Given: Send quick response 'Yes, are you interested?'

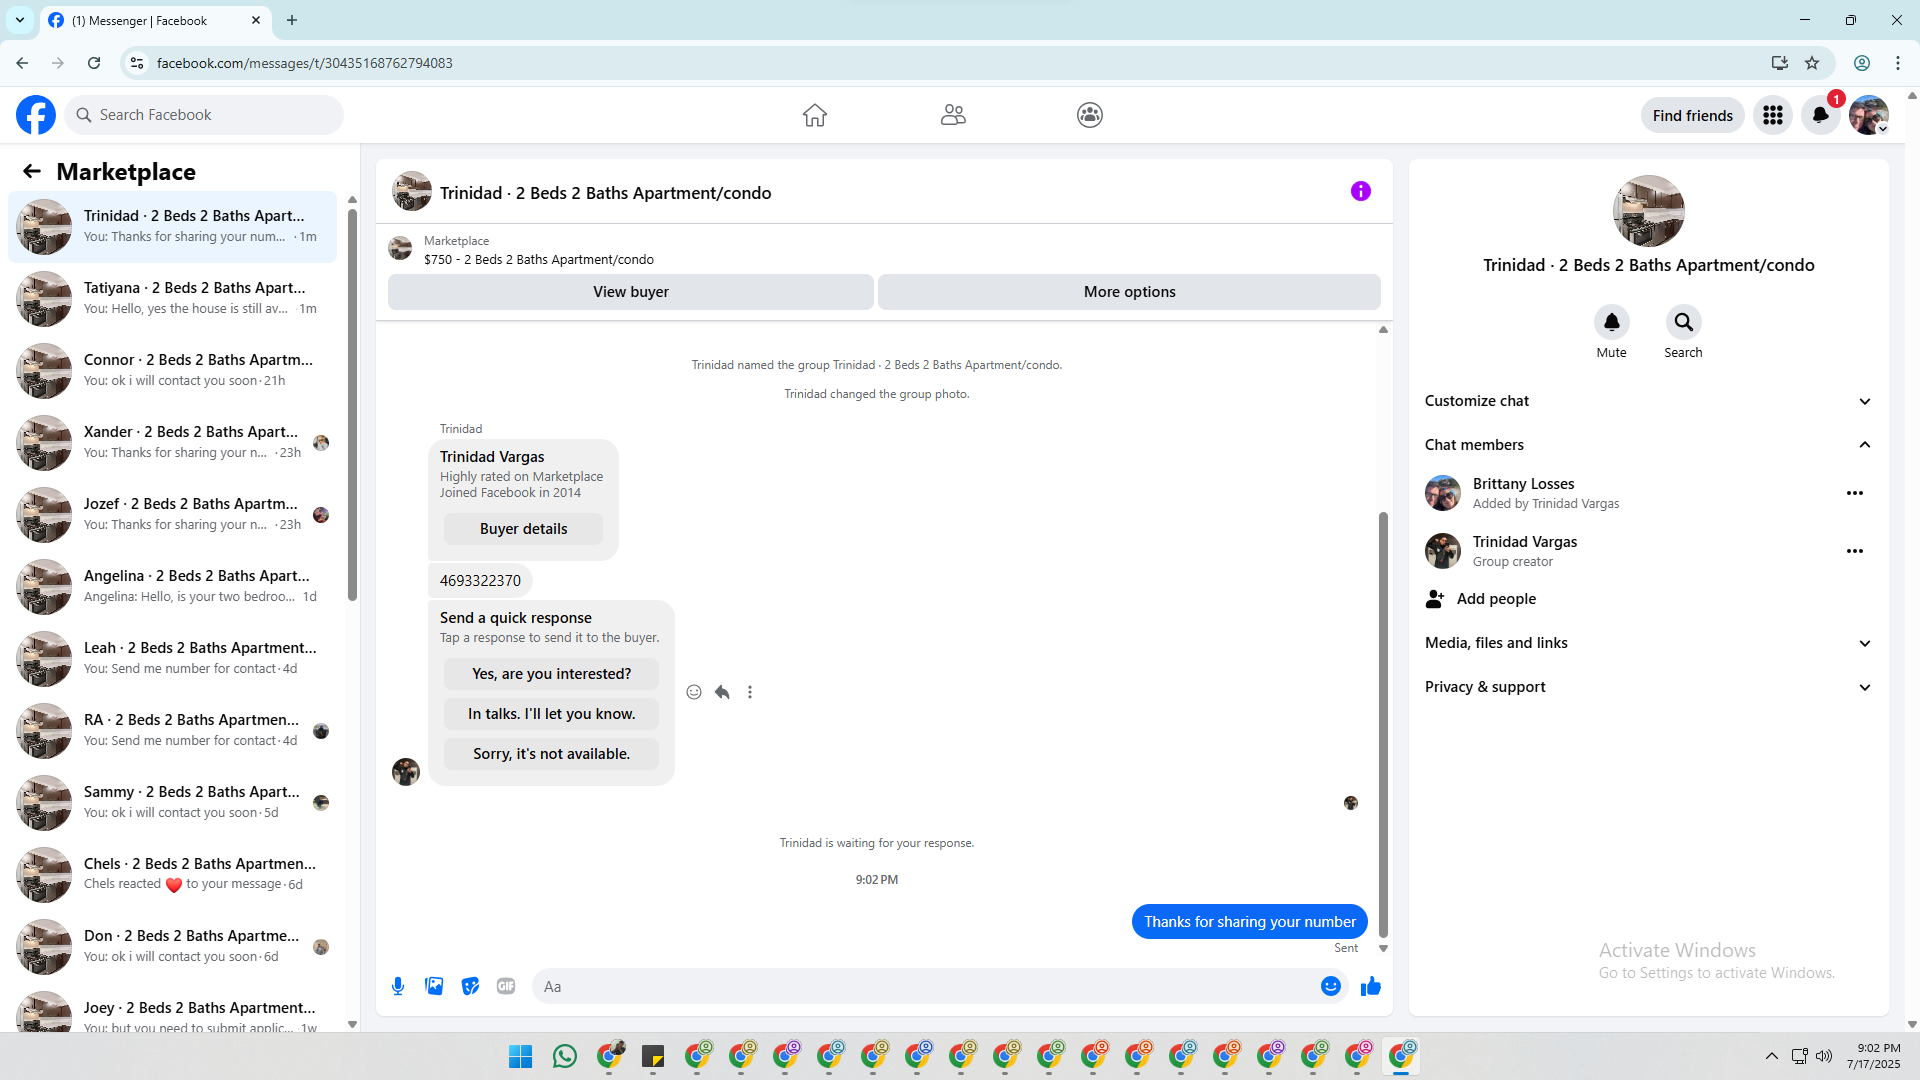Looking at the screenshot, I should pyautogui.click(x=551, y=674).
